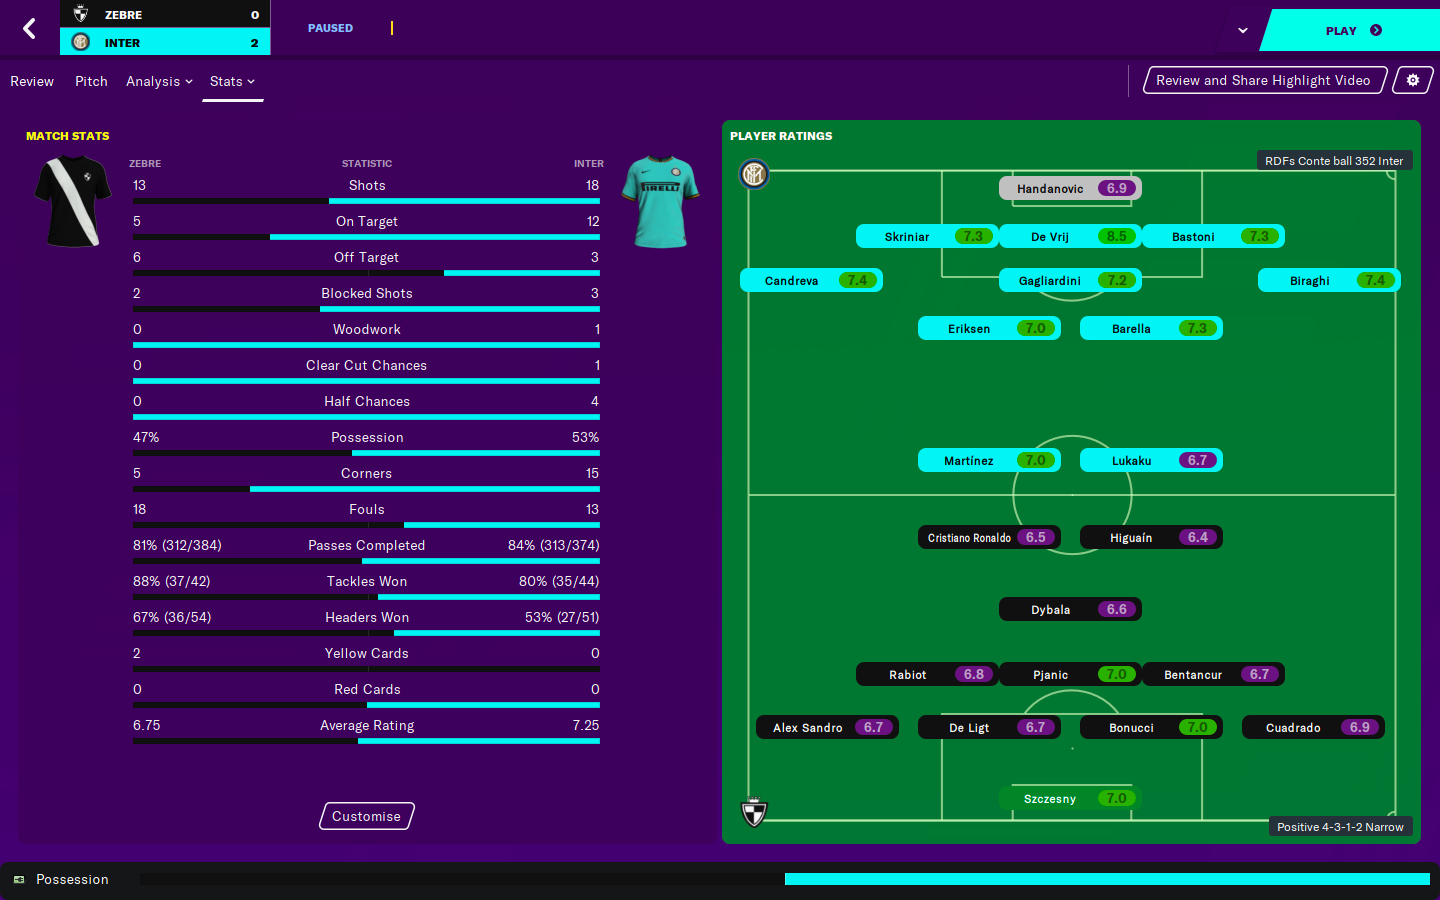Click Dybala rated 6.6

[1070, 609]
